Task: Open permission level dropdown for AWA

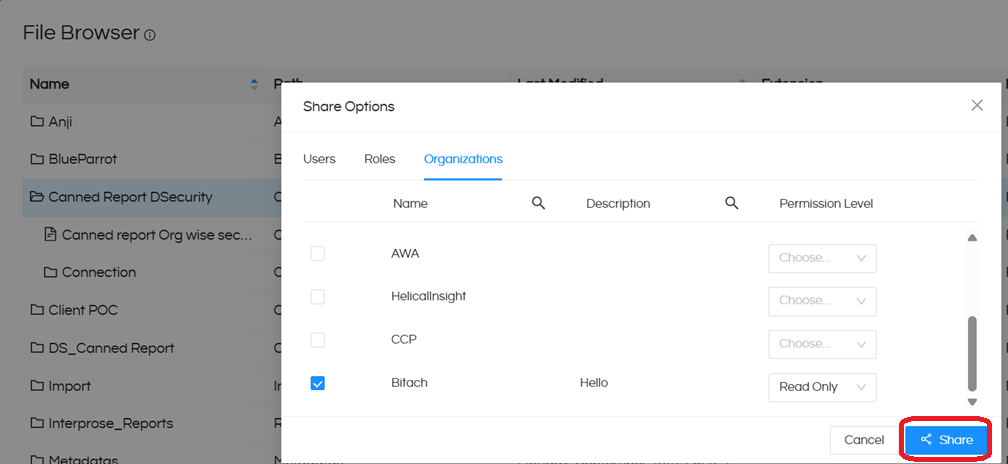Action: coord(822,258)
